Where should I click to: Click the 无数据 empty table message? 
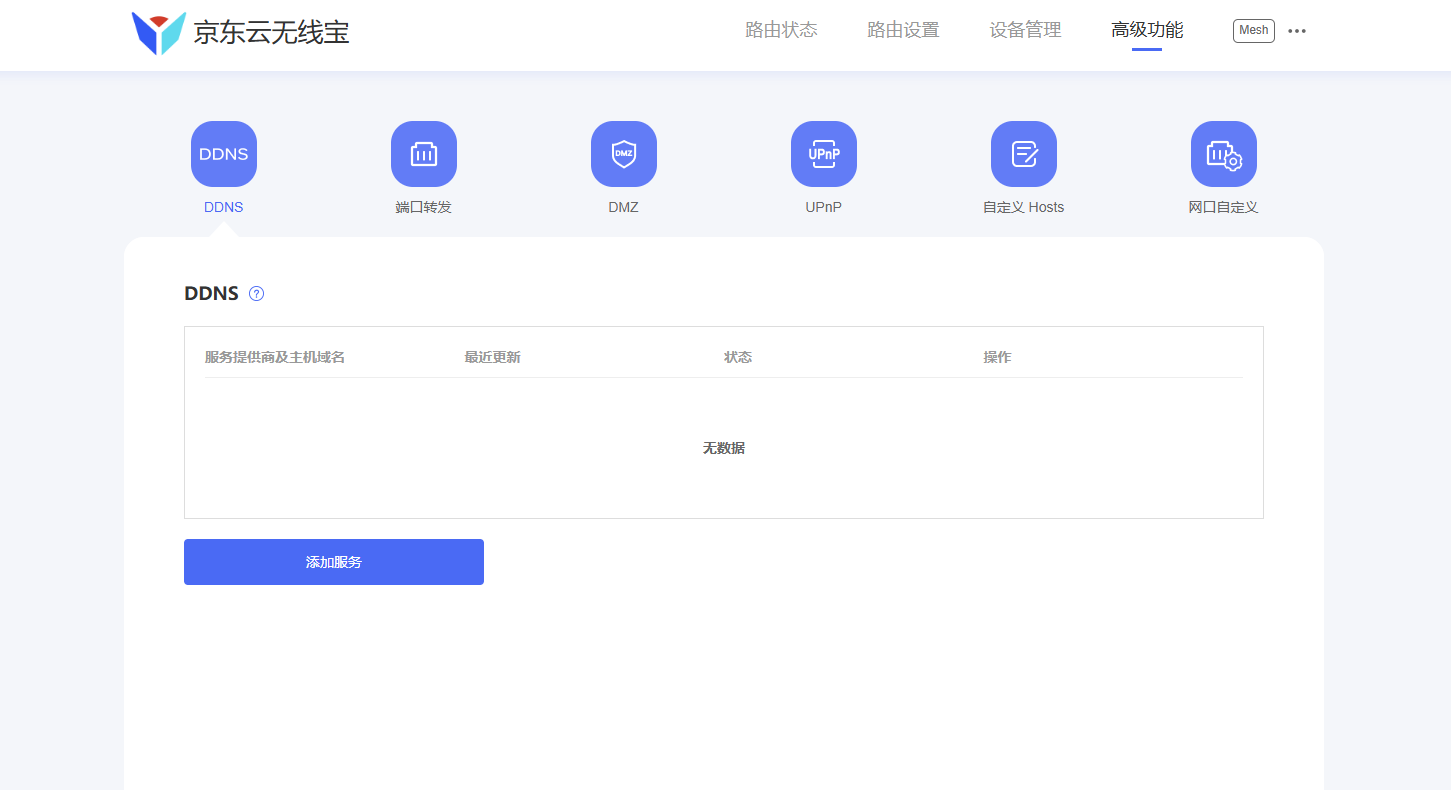[x=723, y=447]
